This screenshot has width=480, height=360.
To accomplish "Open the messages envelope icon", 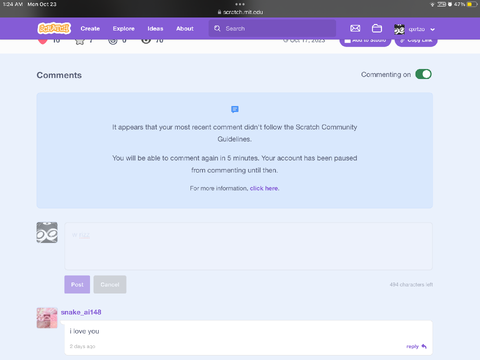I will [355, 29].
